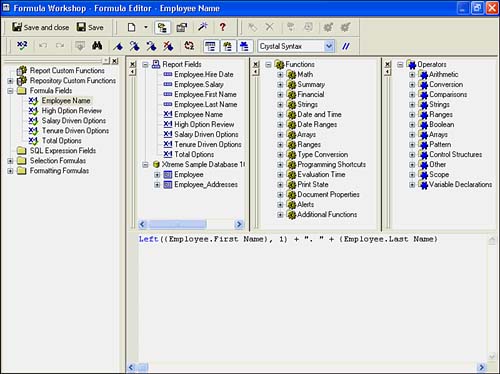The width and height of the screenshot is (500, 374).
Task: Click formula editor right scroll arrow
Action: [x=481, y=367]
